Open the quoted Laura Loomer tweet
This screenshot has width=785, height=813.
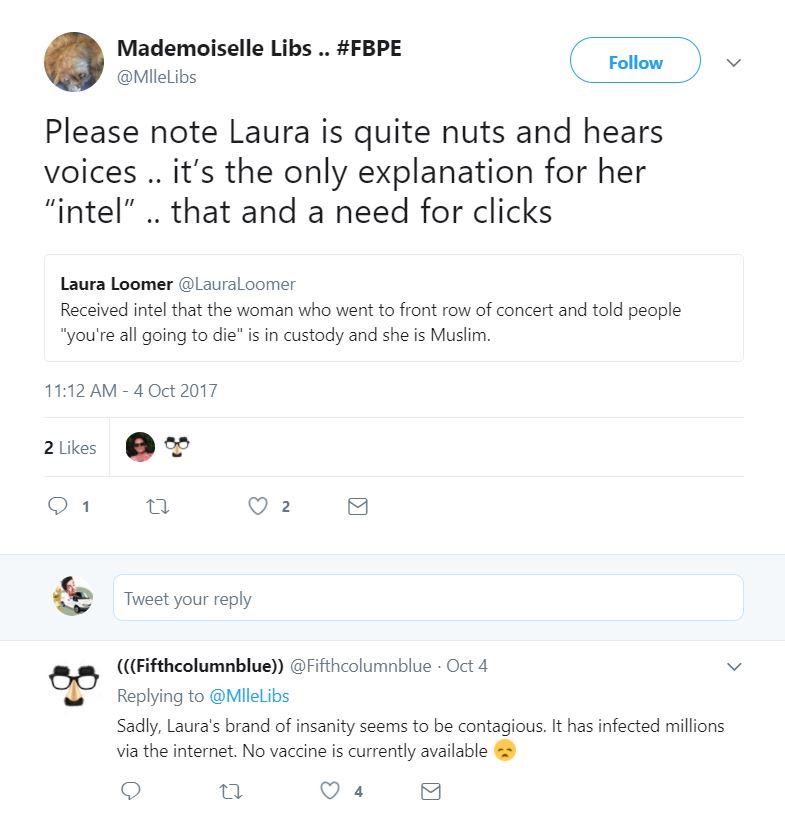point(393,308)
